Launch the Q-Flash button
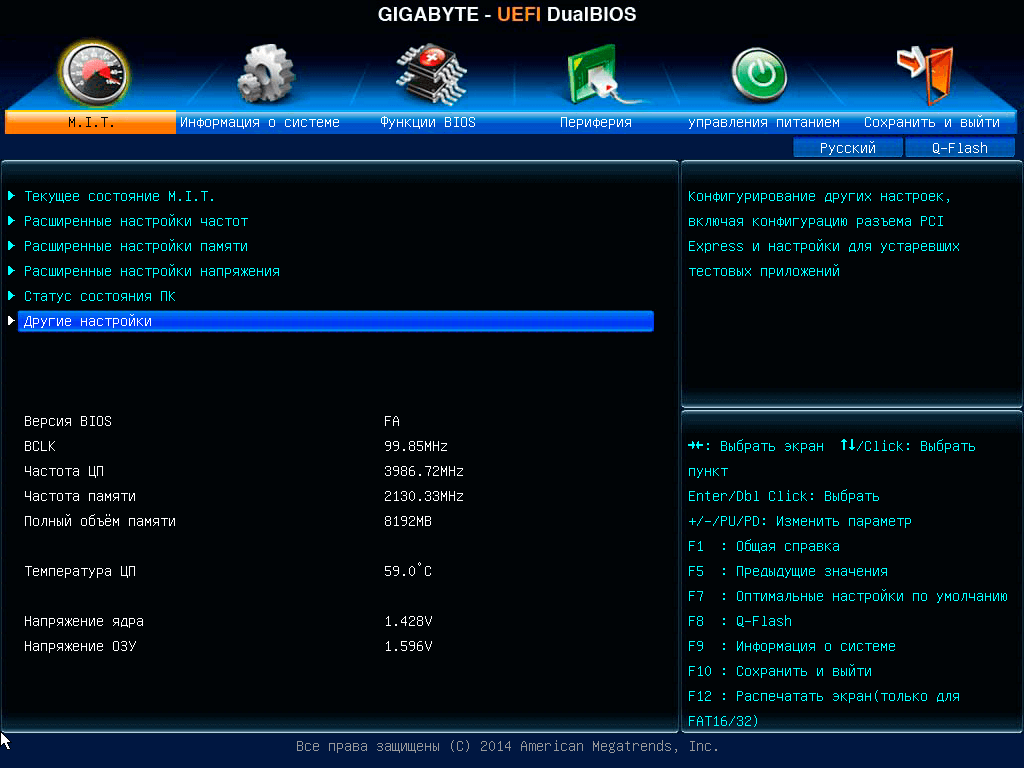The image size is (1024, 768). (959, 148)
